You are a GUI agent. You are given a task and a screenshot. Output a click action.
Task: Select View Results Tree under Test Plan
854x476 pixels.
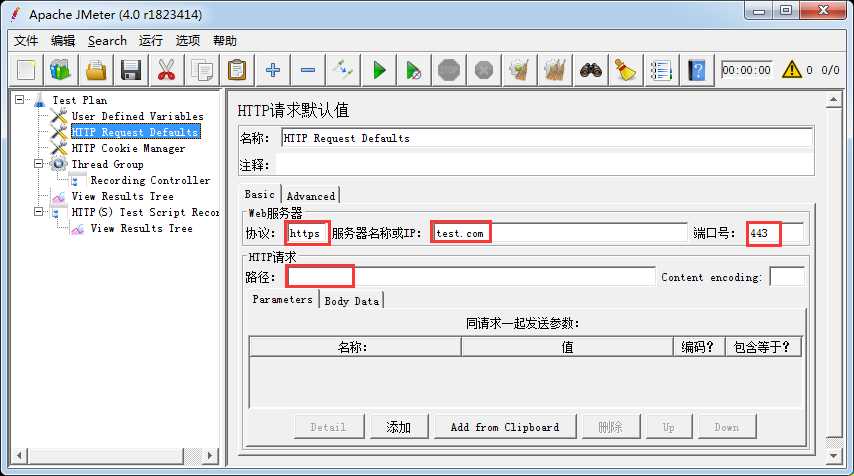pyautogui.click(x=123, y=196)
